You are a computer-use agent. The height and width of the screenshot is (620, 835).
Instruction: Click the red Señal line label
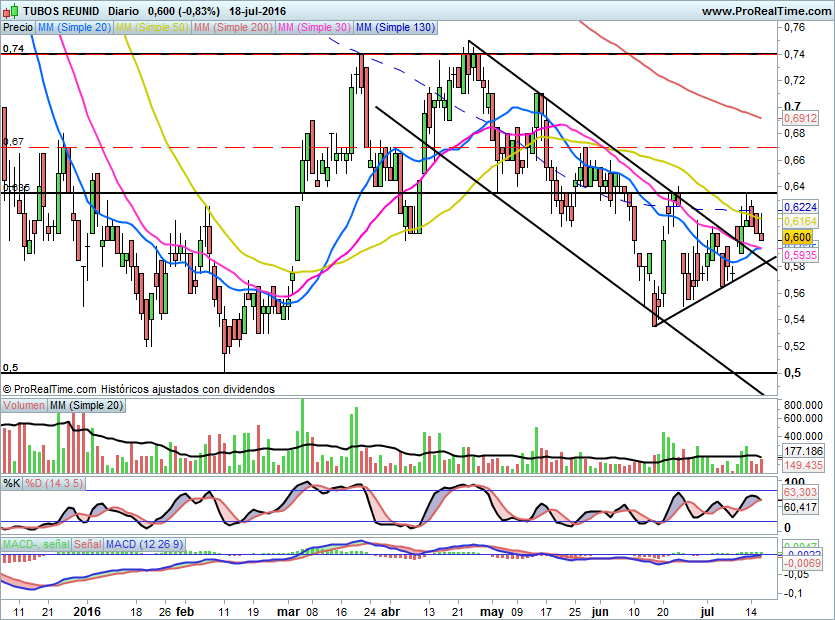tap(88, 543)
